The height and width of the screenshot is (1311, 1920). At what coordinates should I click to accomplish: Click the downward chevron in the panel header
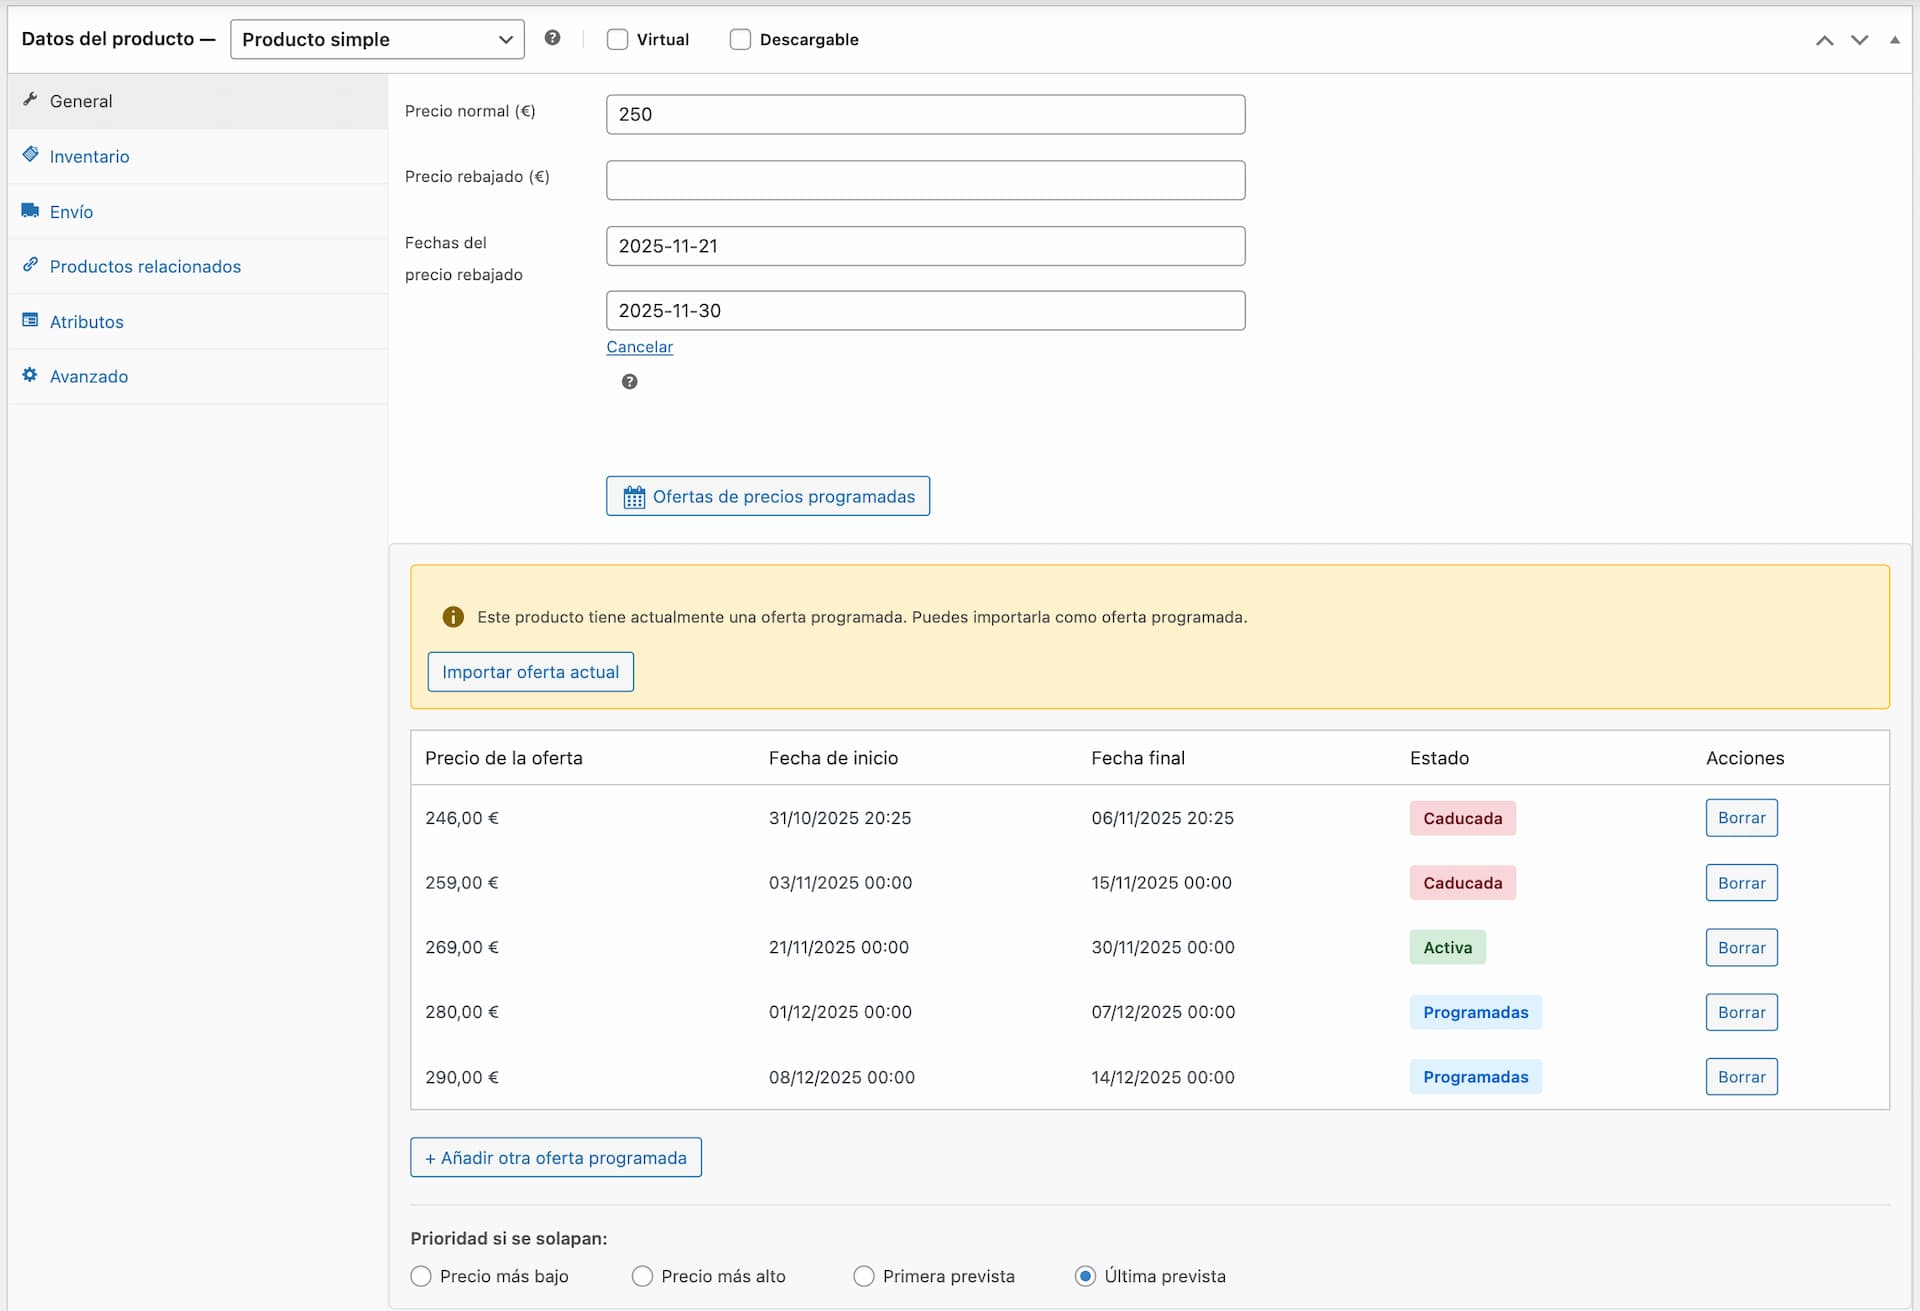pyautogui.click(x=1859, y=40)
